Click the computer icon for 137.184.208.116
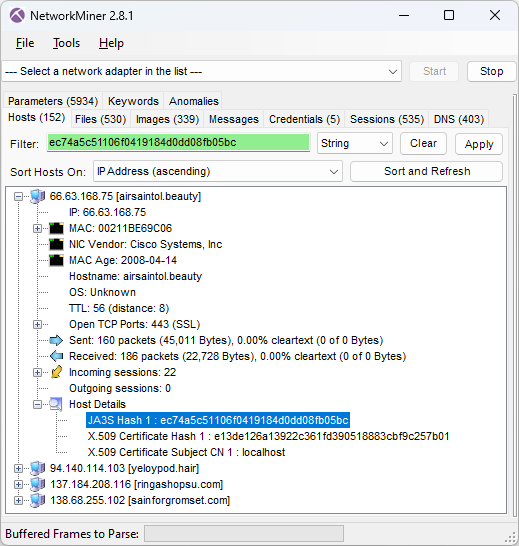Screen dimensions: 519x546 click(x=37, y=484)
